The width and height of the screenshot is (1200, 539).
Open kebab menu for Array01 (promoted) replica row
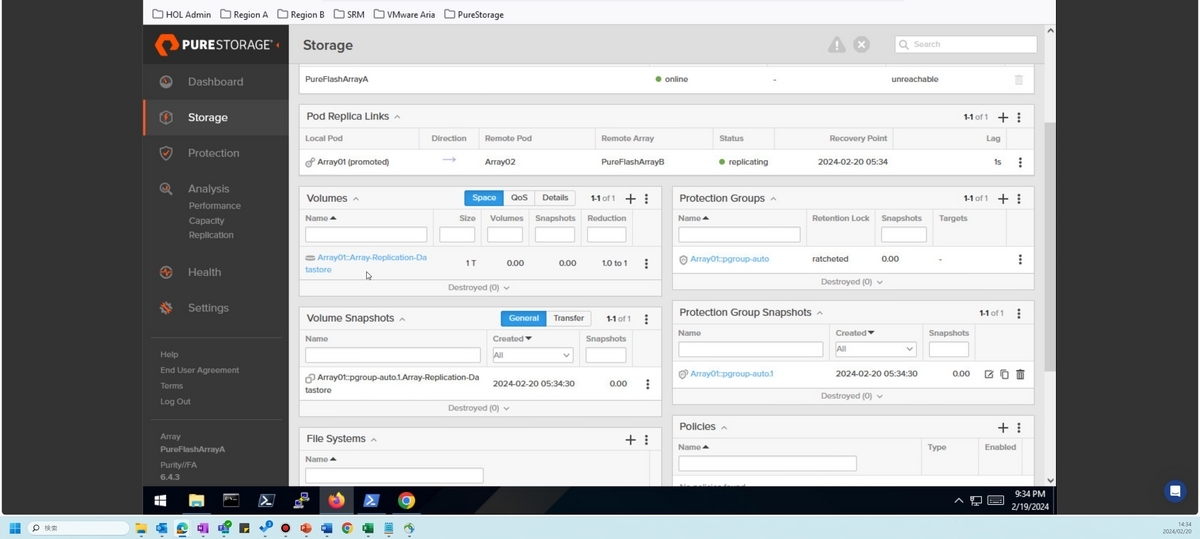[1020, 162]
